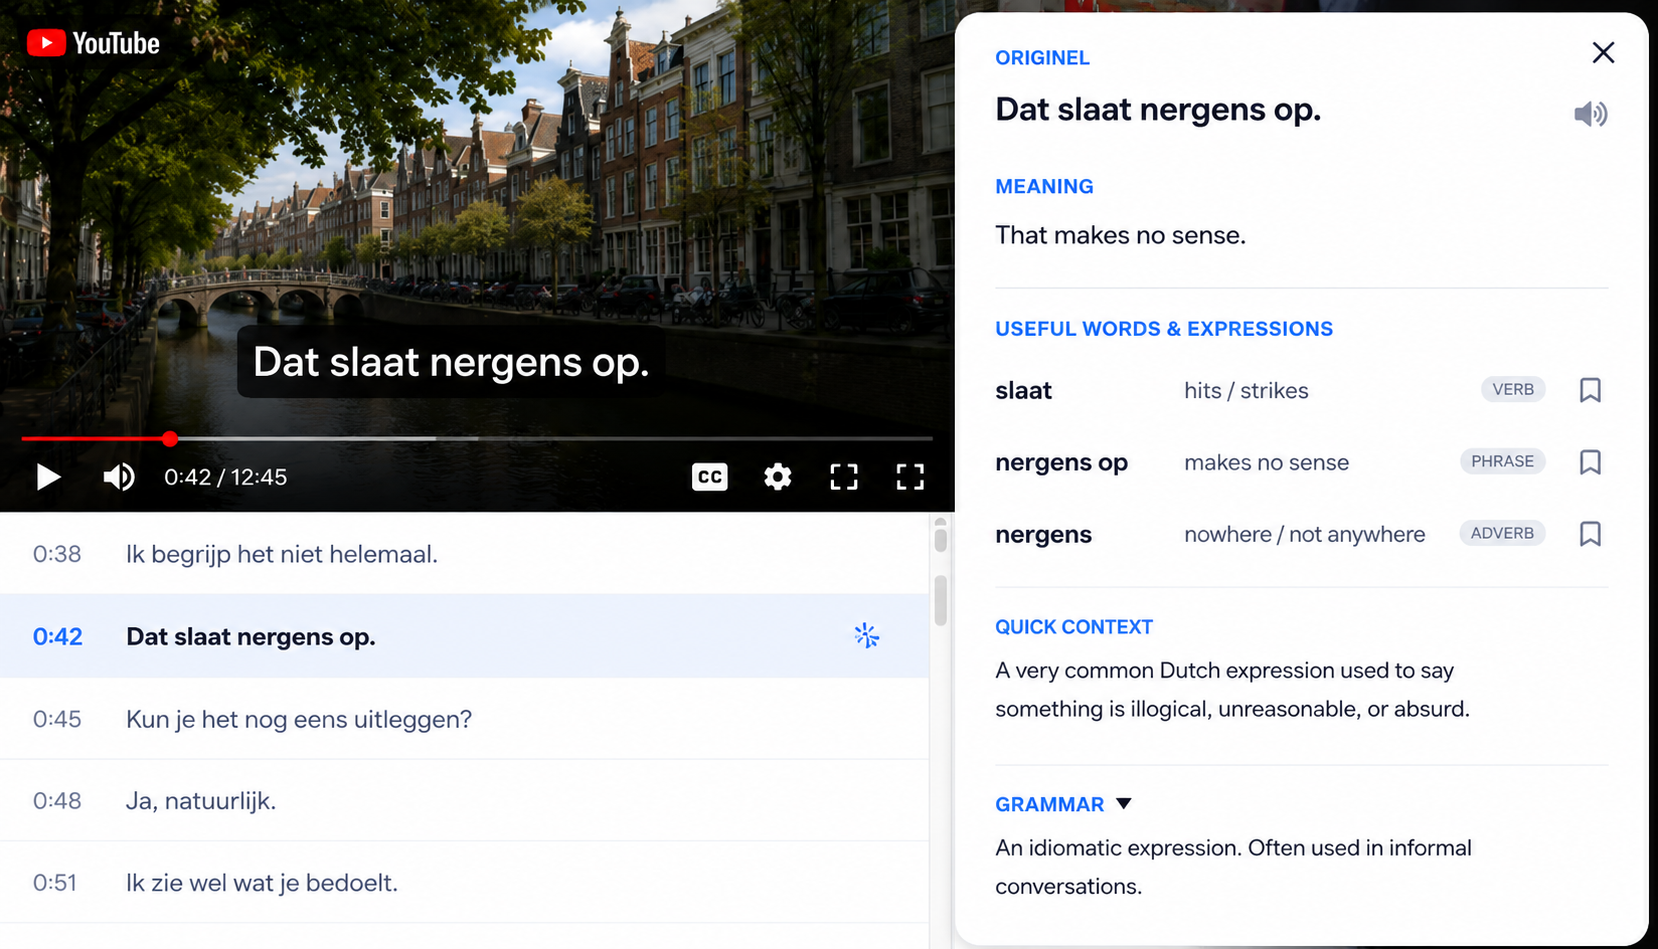Click the VERB tag next to slaat
This screenshot has height=949, width=1658.
pos(1513,390)
